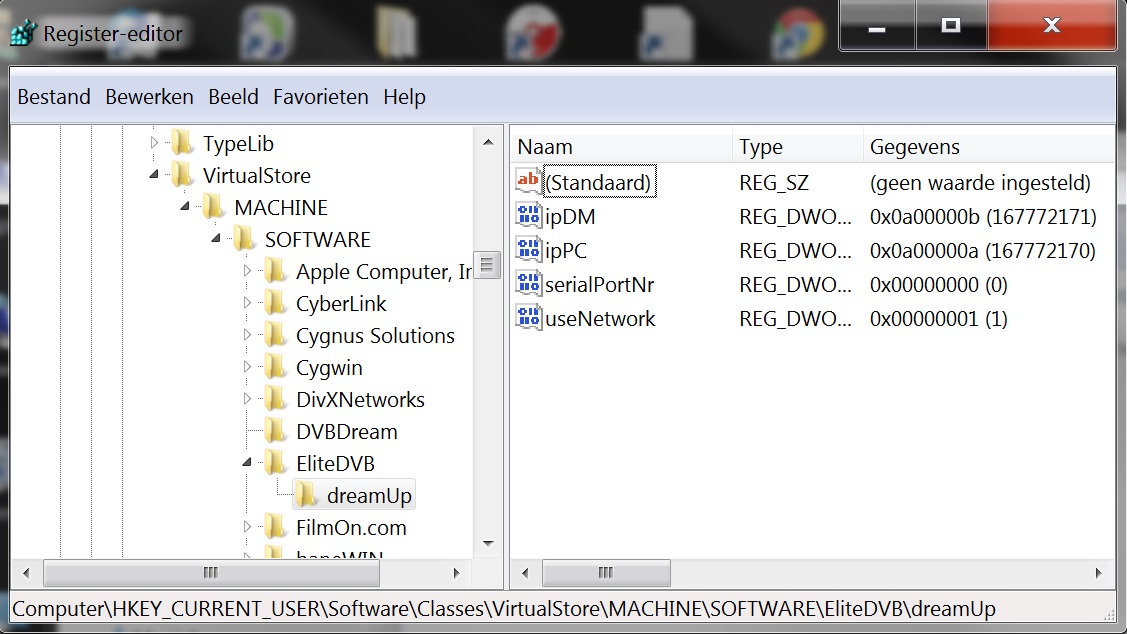
Task: Expand the TypeLib tree node
Action: 154,143
